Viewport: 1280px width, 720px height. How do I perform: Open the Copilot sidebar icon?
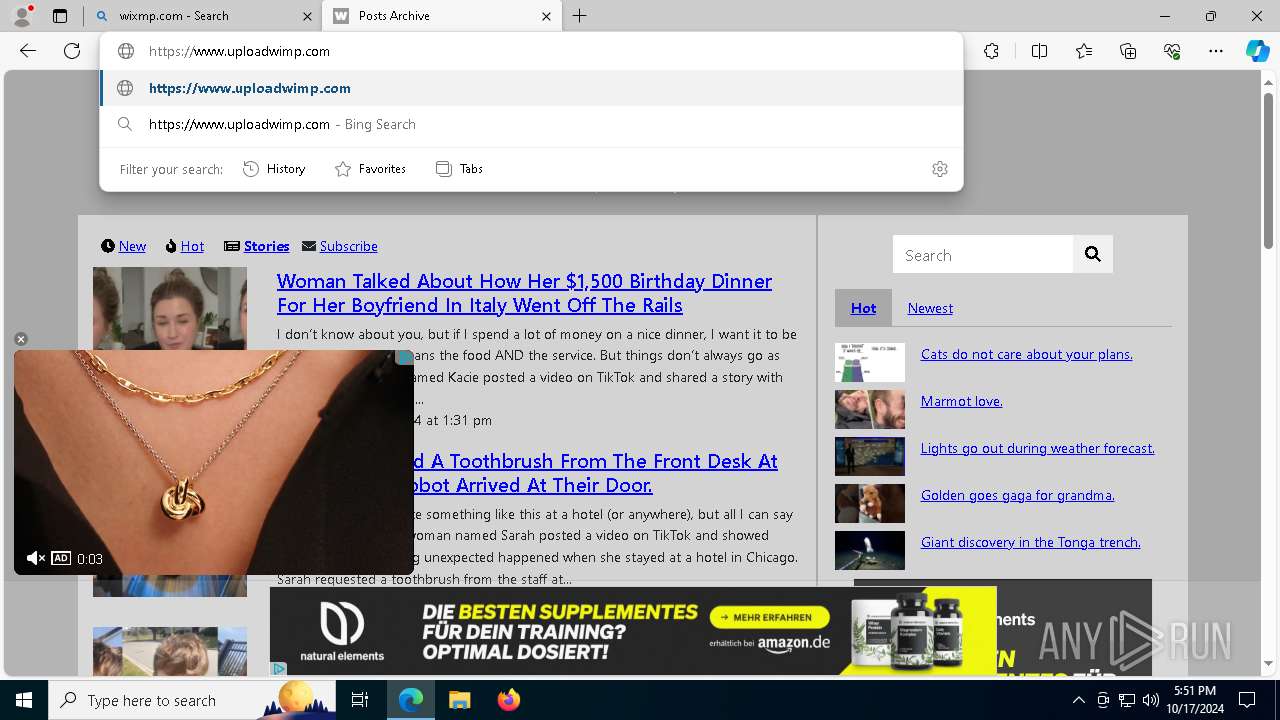(x=1257, y=51)
